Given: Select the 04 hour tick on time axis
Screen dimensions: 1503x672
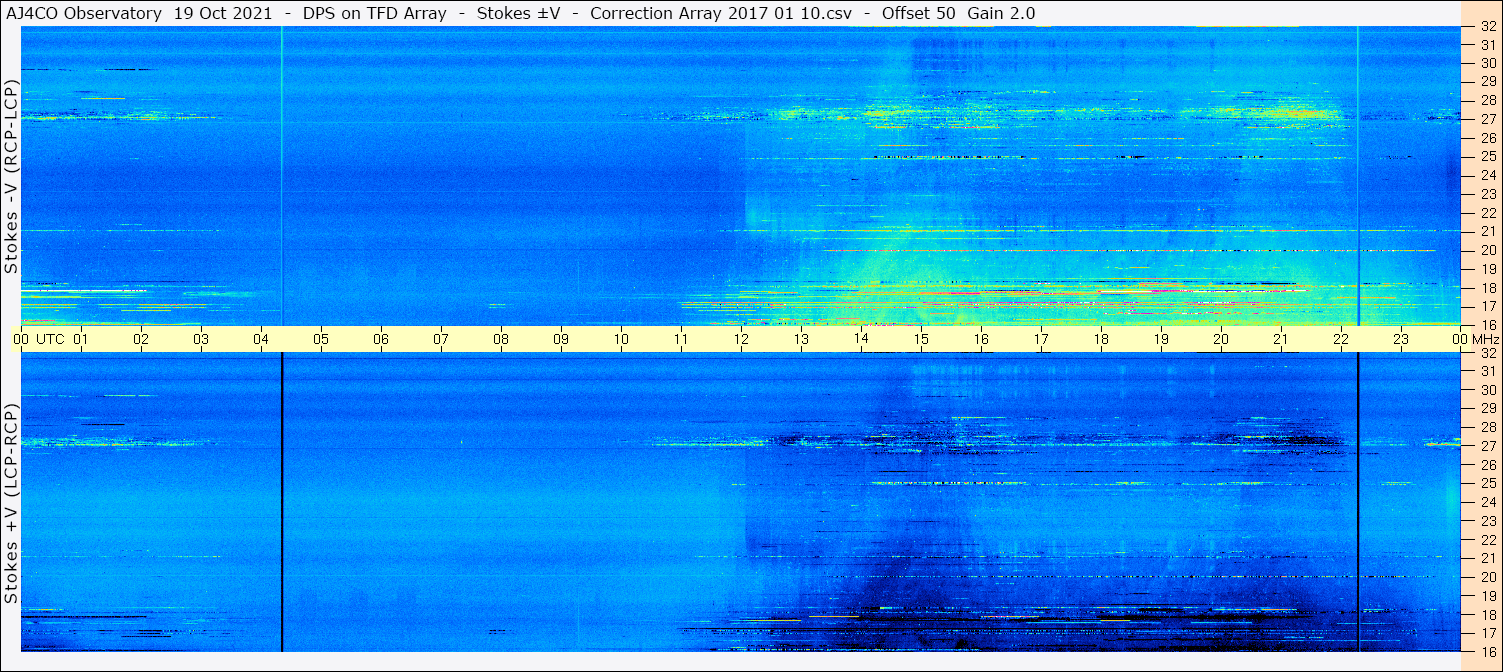Looking at the screenshot, I should pos(261,339).
